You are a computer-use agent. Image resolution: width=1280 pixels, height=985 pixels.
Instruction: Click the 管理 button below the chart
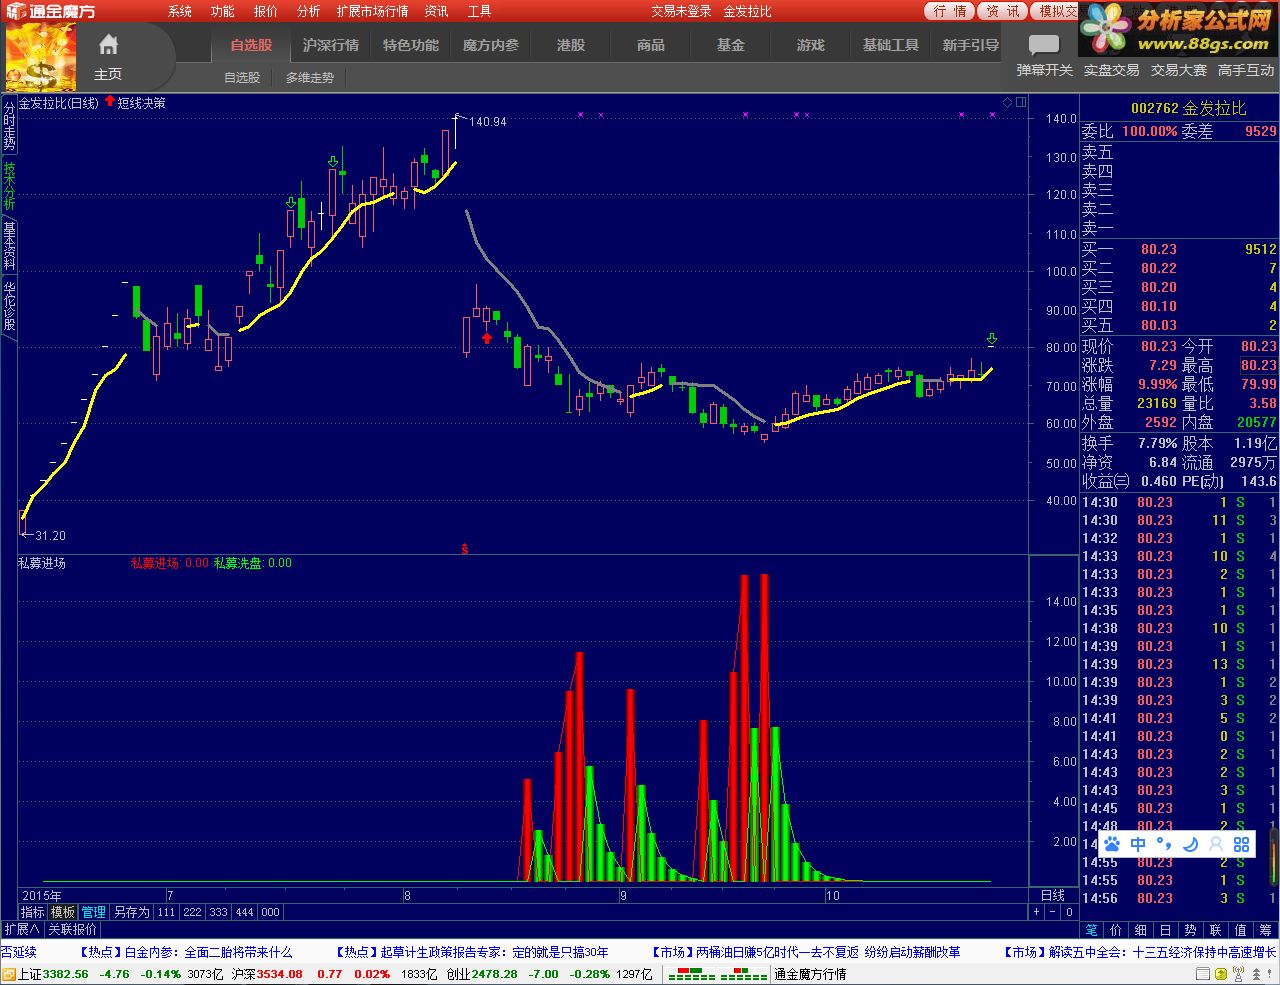[94, 912]
